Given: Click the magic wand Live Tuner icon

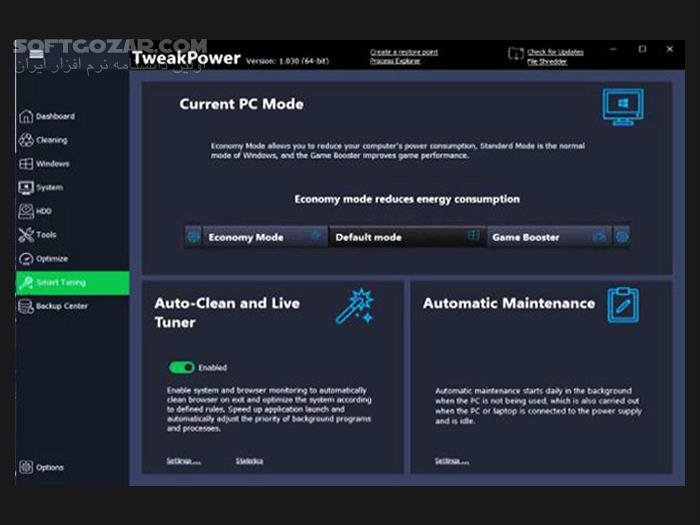Looking at the screenshot, I should [355, 306].
